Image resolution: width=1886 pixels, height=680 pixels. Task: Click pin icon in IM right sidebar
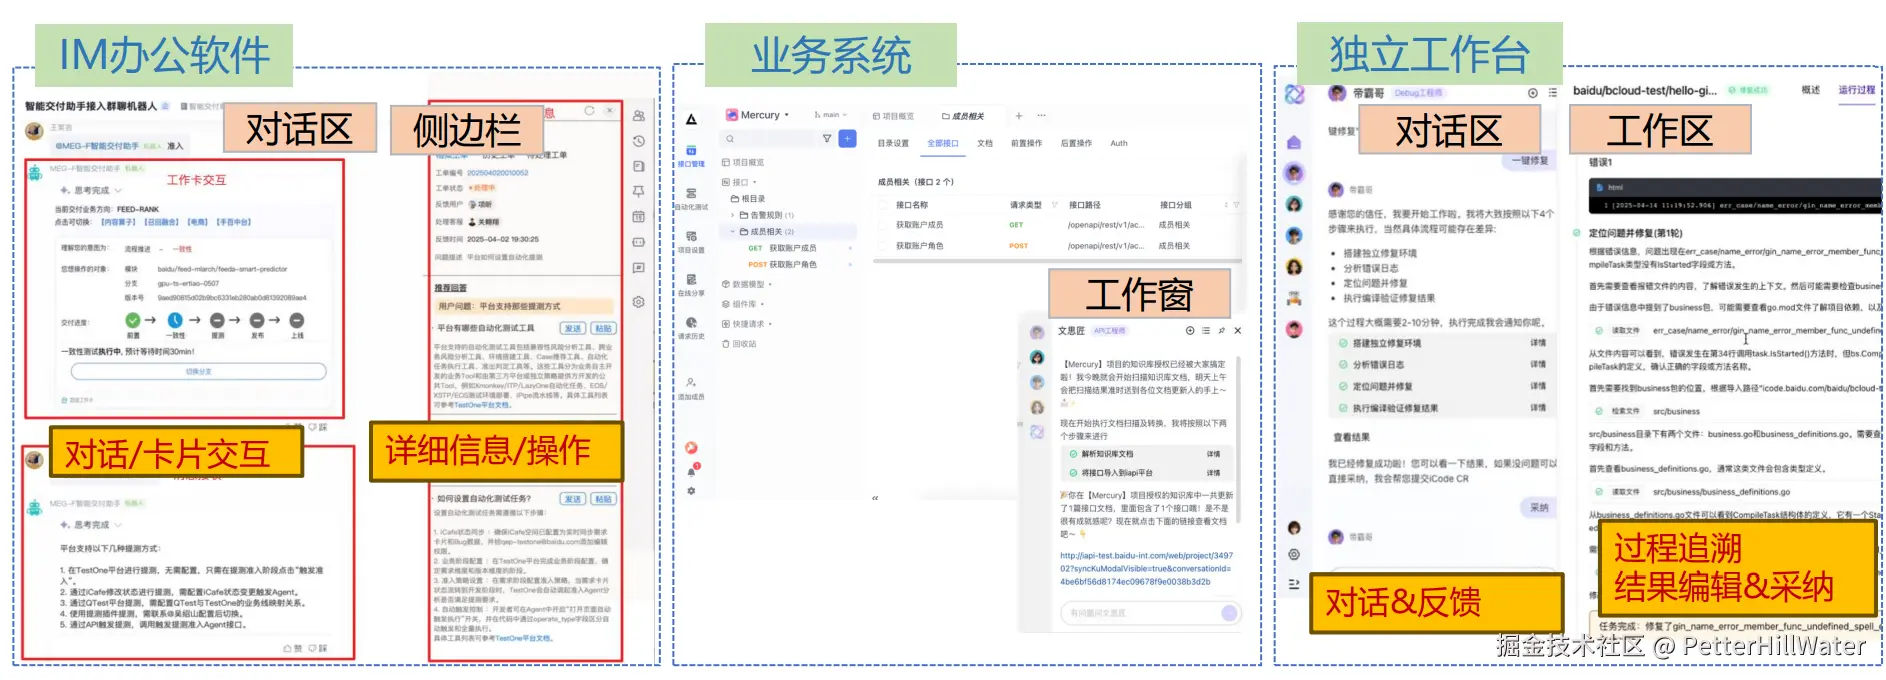[x=638, y=191]
